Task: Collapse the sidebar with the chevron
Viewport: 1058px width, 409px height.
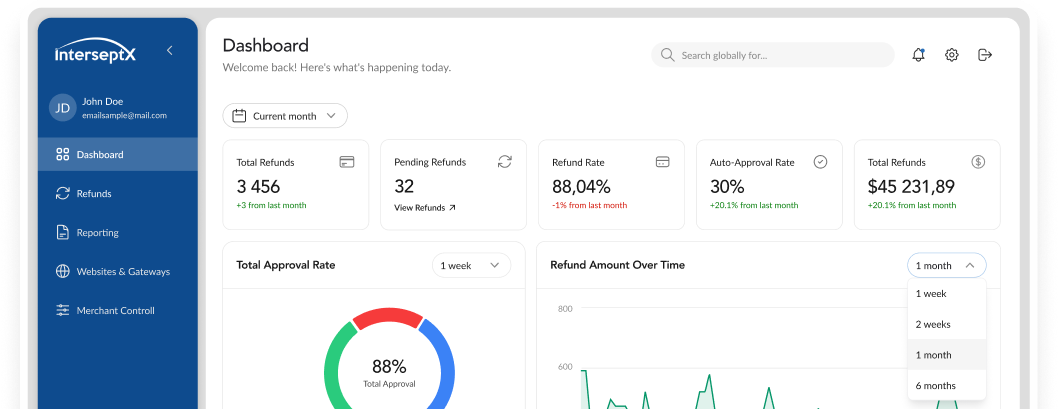Action: tap(169, 51)
